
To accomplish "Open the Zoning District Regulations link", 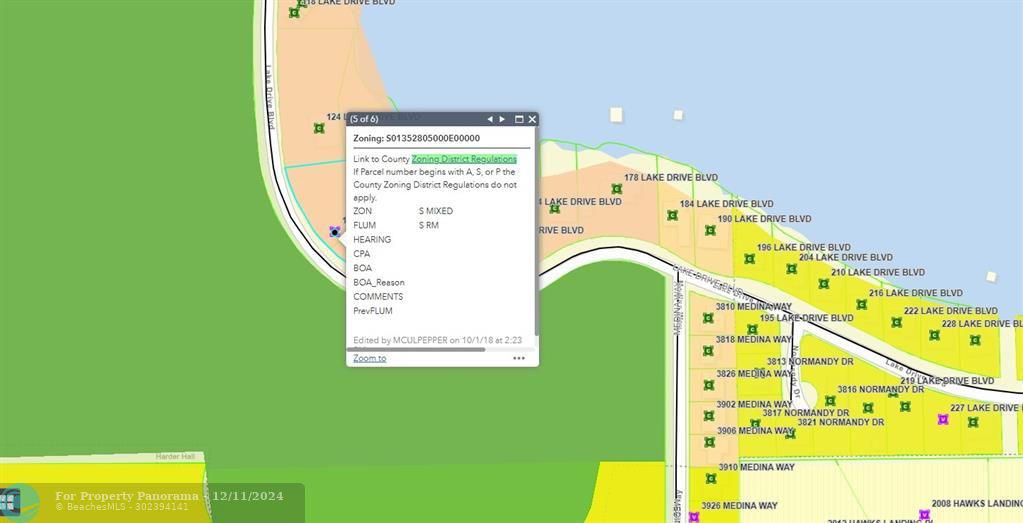I will point(464,159).
